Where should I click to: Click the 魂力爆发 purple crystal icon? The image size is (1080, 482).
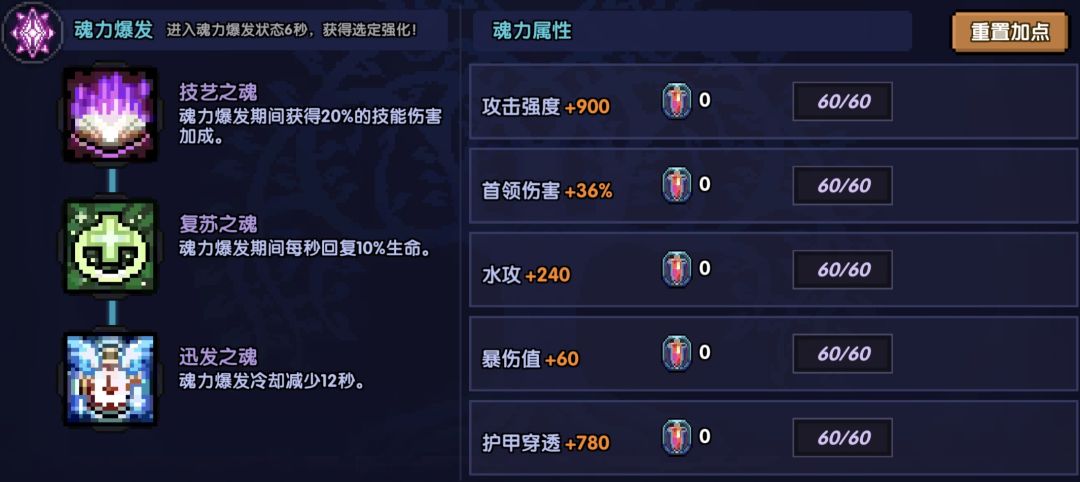point(30,30)
